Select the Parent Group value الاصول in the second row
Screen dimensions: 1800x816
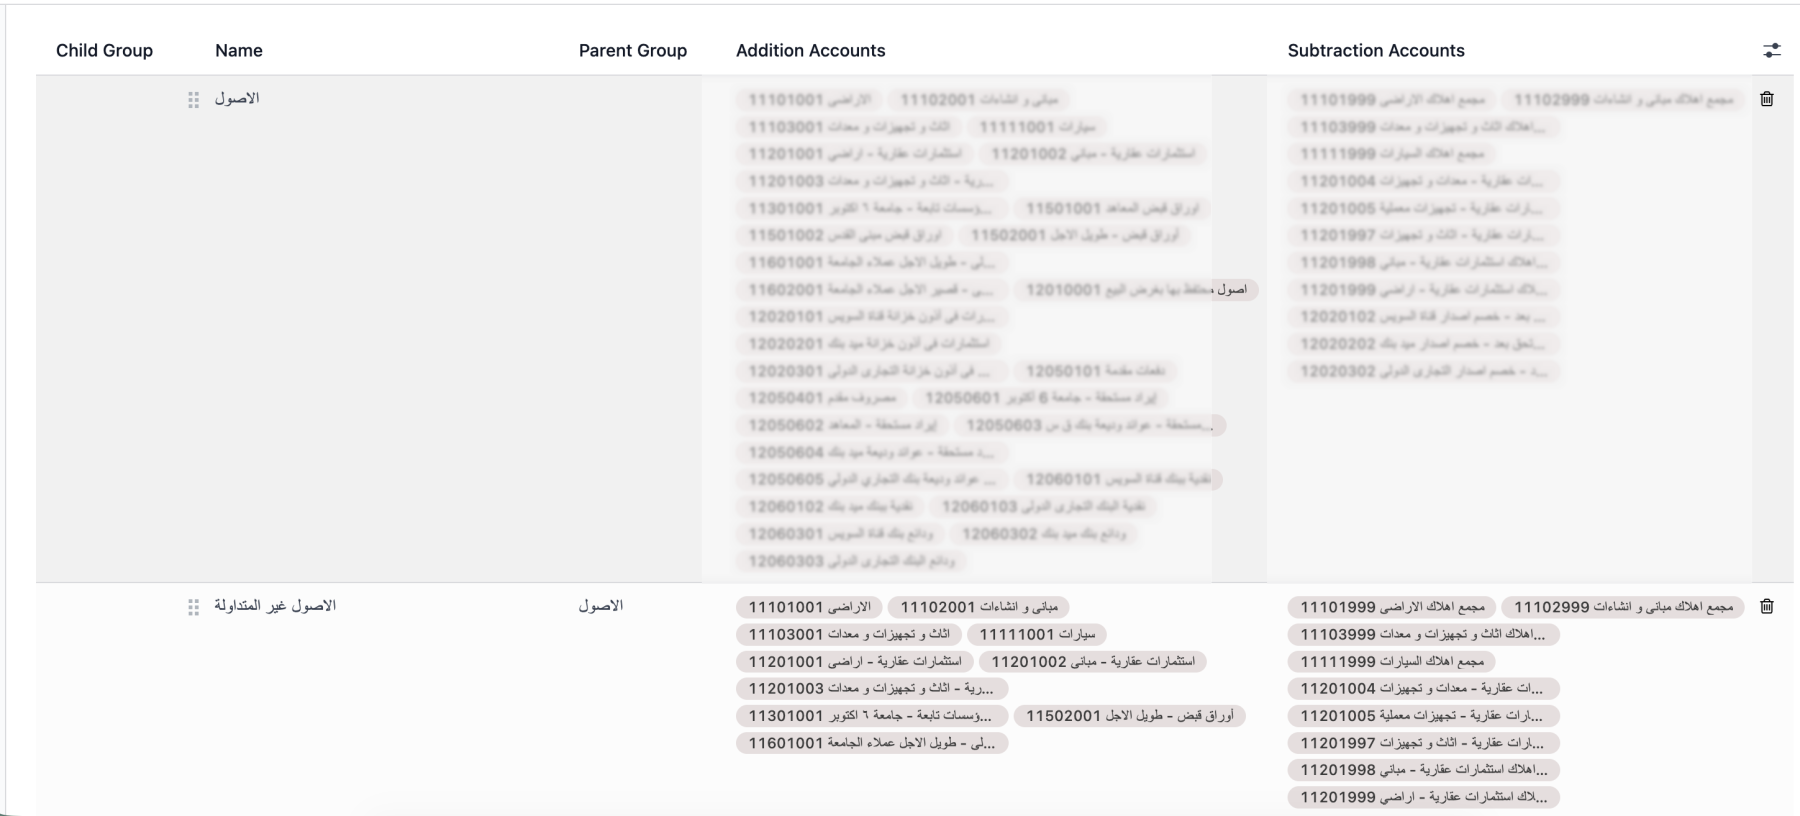pyautogui.click(x=601, y=605)
